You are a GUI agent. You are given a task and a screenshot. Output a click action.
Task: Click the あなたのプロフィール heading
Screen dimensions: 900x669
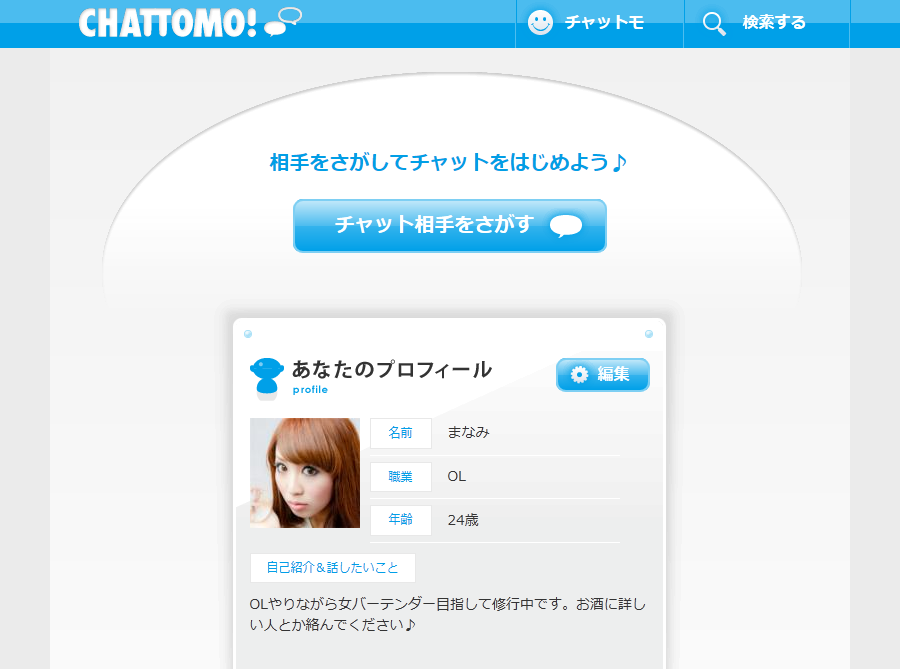point(392,369)
